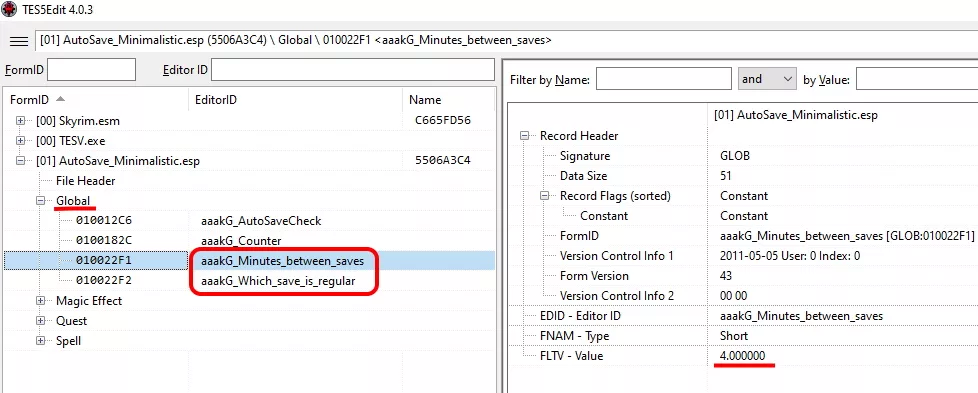Click the EDID - Editor ID row label
This screenshot has height=393, width=978.
tap(580, 316)
